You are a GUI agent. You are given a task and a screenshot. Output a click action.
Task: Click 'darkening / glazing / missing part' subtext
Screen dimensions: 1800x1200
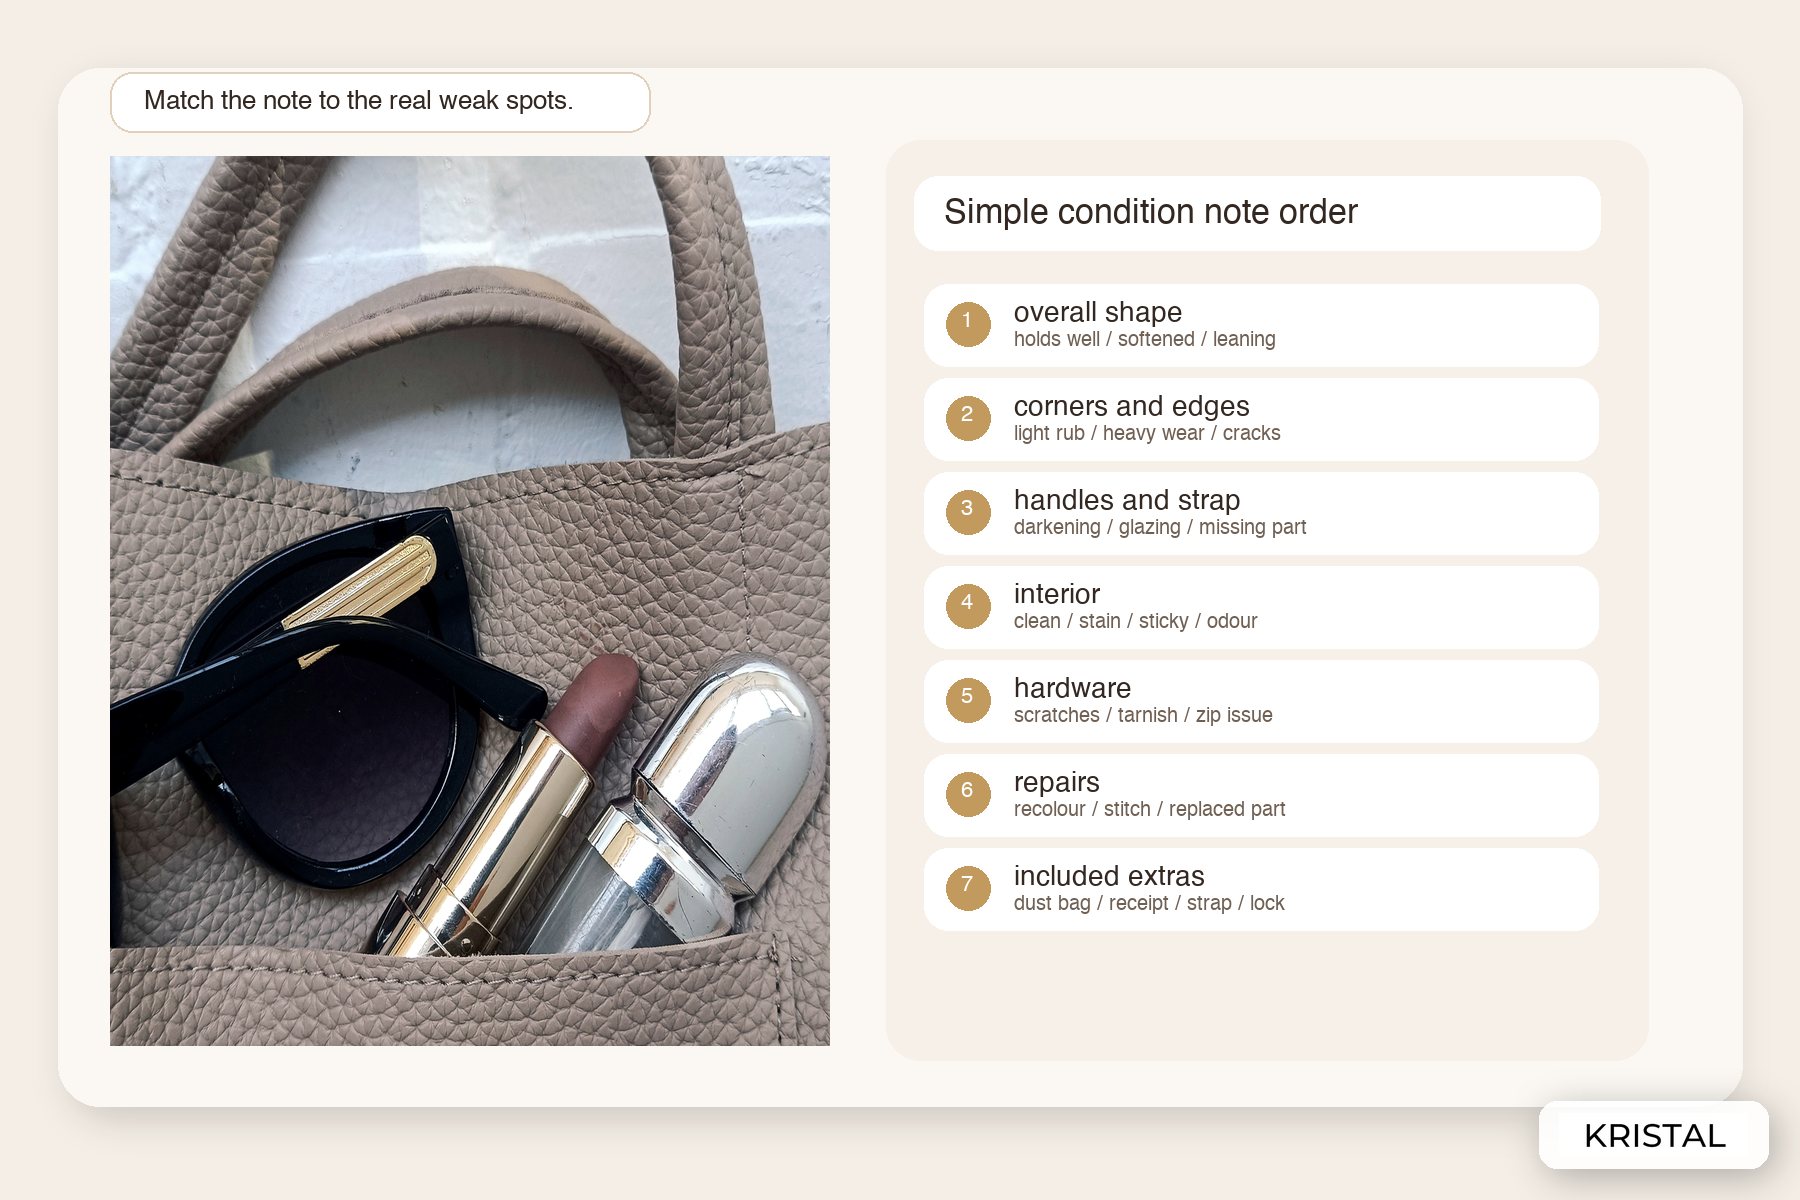tap(1159, 527)
